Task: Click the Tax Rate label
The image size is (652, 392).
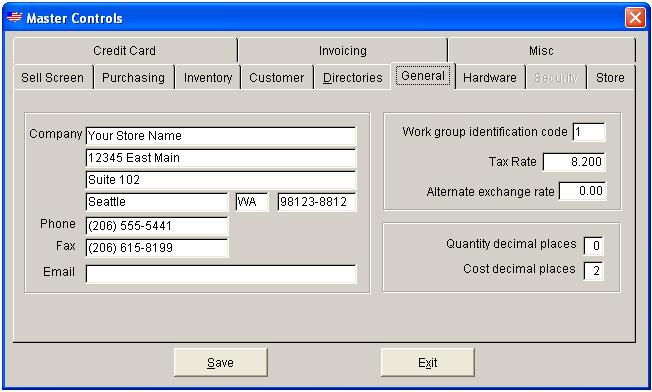Action: 513,161
